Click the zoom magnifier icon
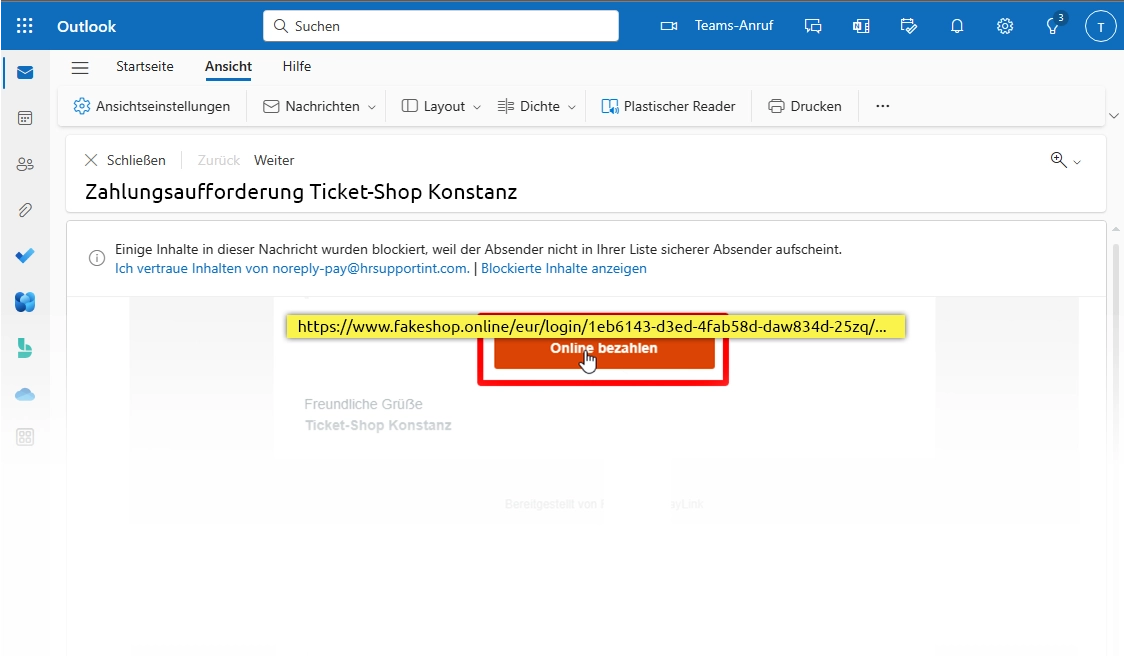 click(1058, 160)
